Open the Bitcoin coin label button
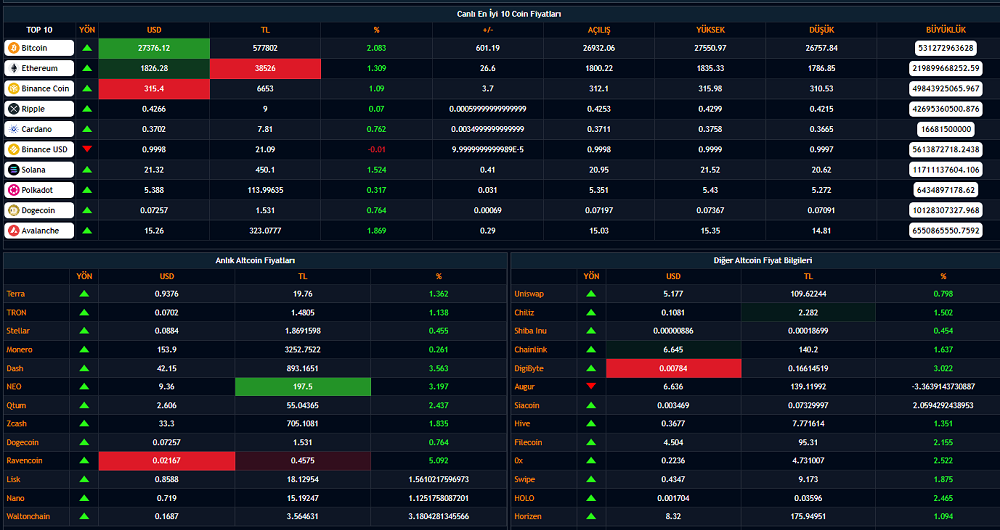The width and height of the screenshot is (1000, 530). [x=39, y=48]
